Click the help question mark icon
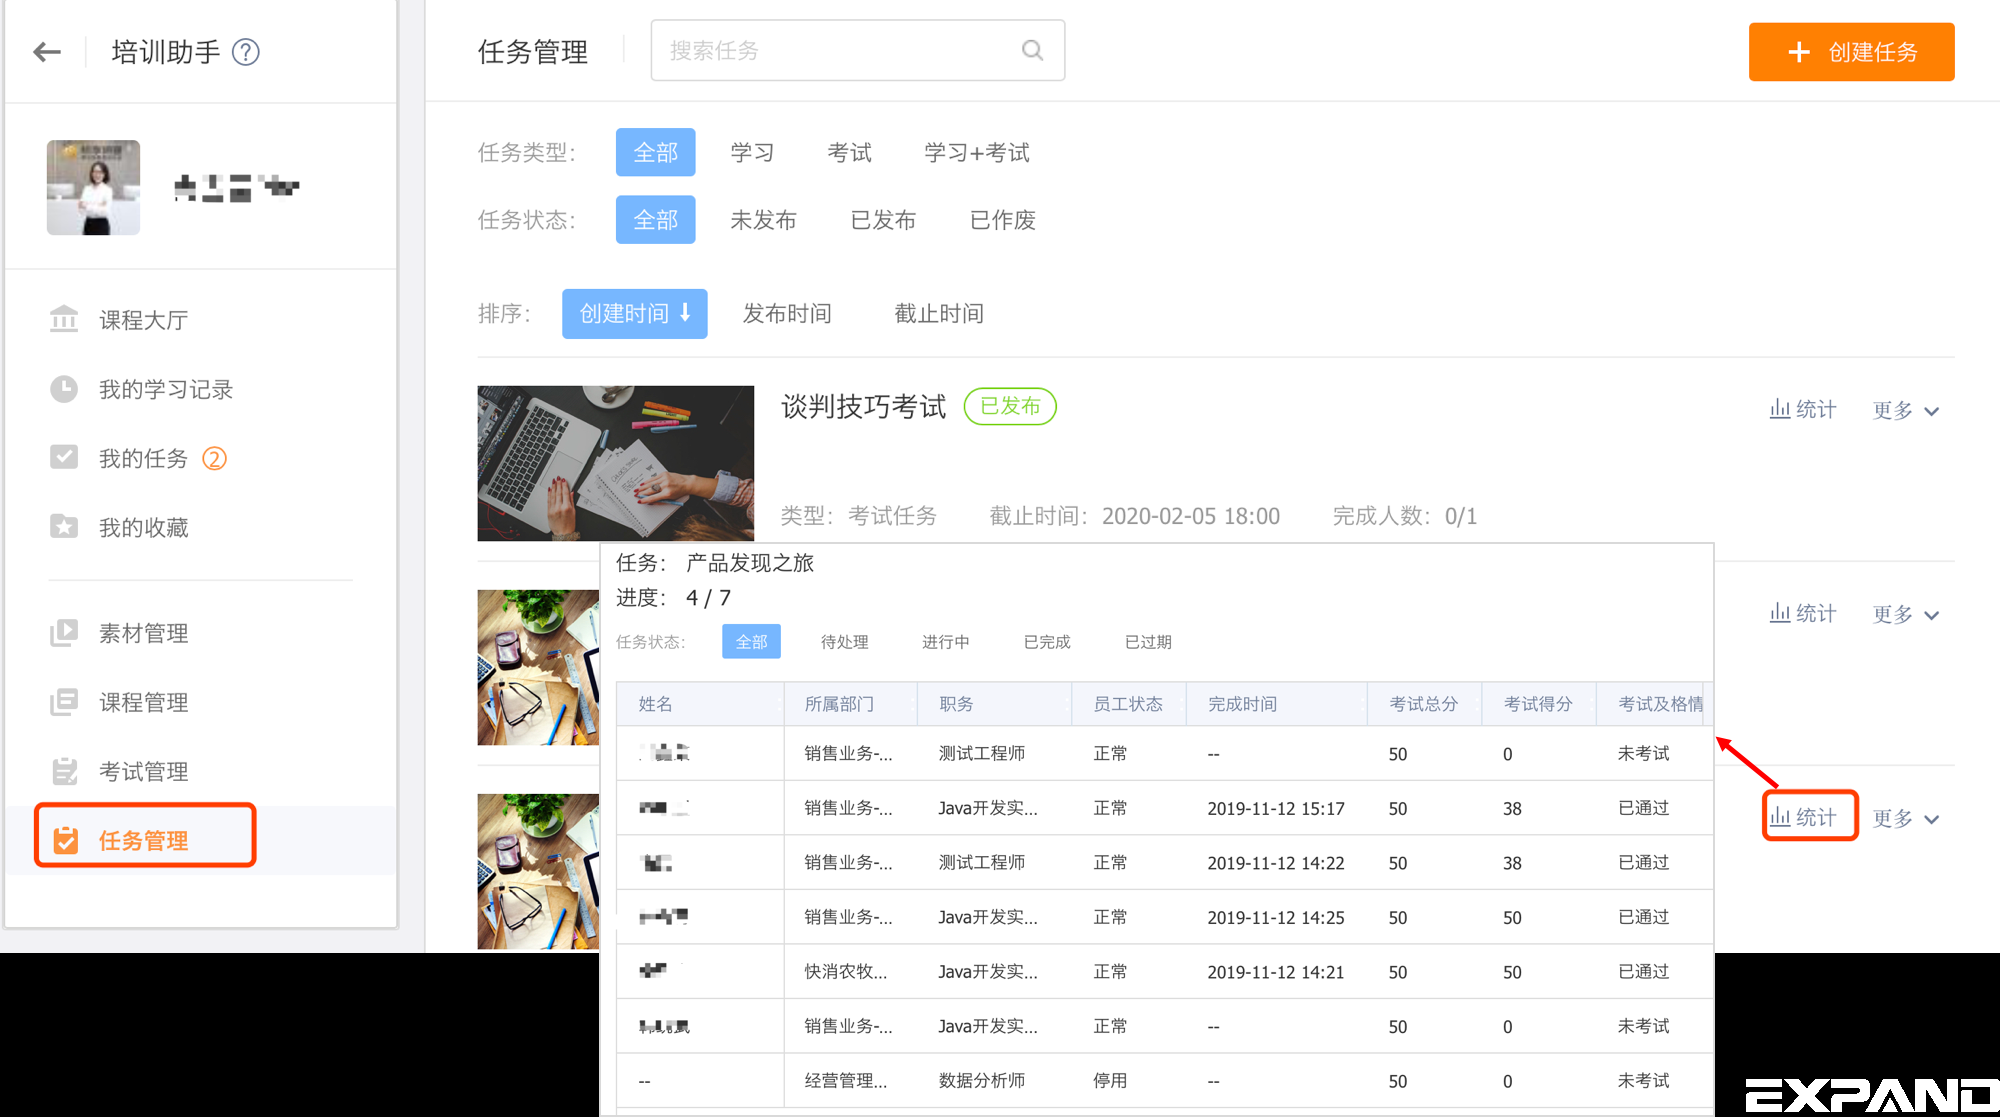Image resolution: width=2000 pixels, height=1117 pixels. 246,52
